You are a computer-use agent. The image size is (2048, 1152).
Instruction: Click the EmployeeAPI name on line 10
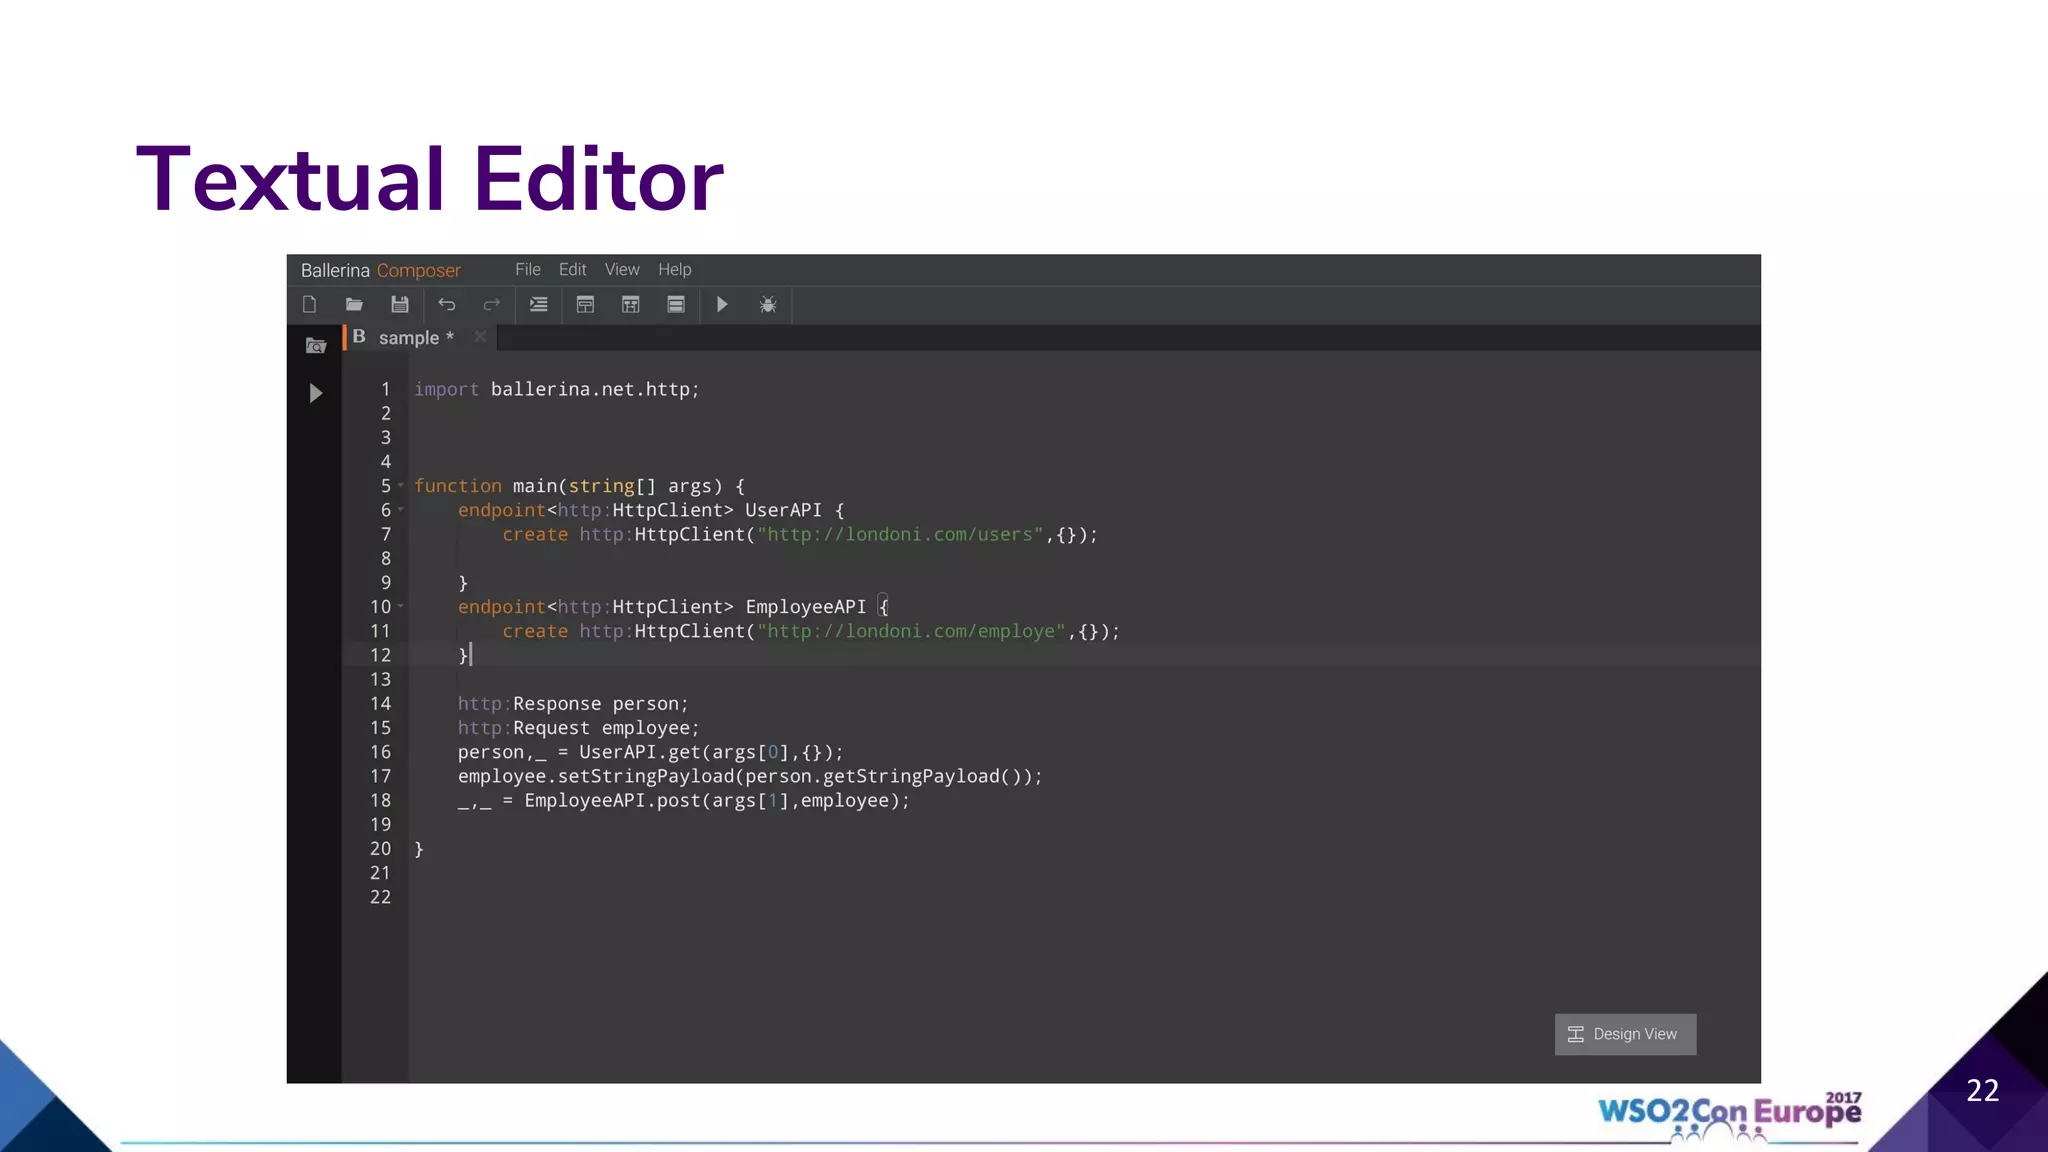click(x=806, y=607)
